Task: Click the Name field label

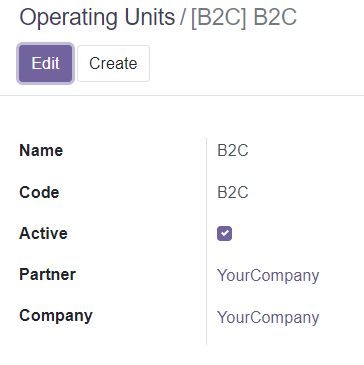Action: (x=41, y=150)
